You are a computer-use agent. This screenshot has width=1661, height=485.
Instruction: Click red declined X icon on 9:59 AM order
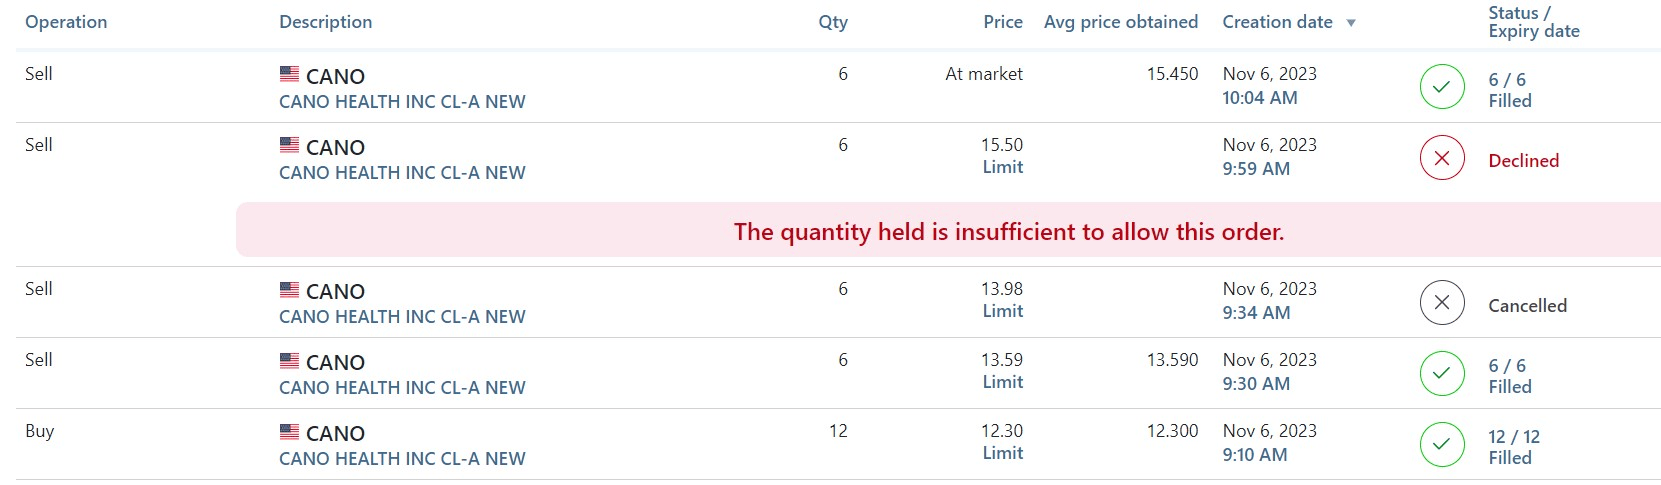[1441, 158]
